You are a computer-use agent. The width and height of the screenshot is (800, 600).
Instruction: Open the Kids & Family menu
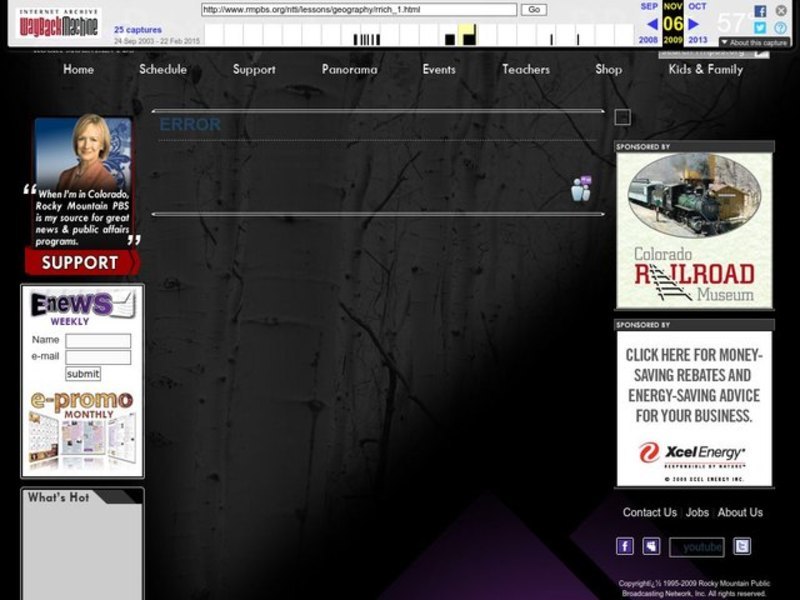[706, 69]
